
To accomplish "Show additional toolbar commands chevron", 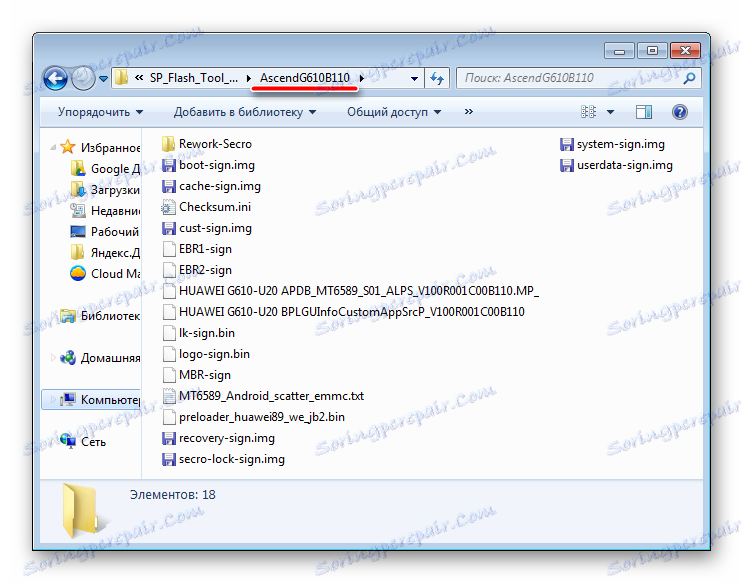I will click(x=469, y=112).
